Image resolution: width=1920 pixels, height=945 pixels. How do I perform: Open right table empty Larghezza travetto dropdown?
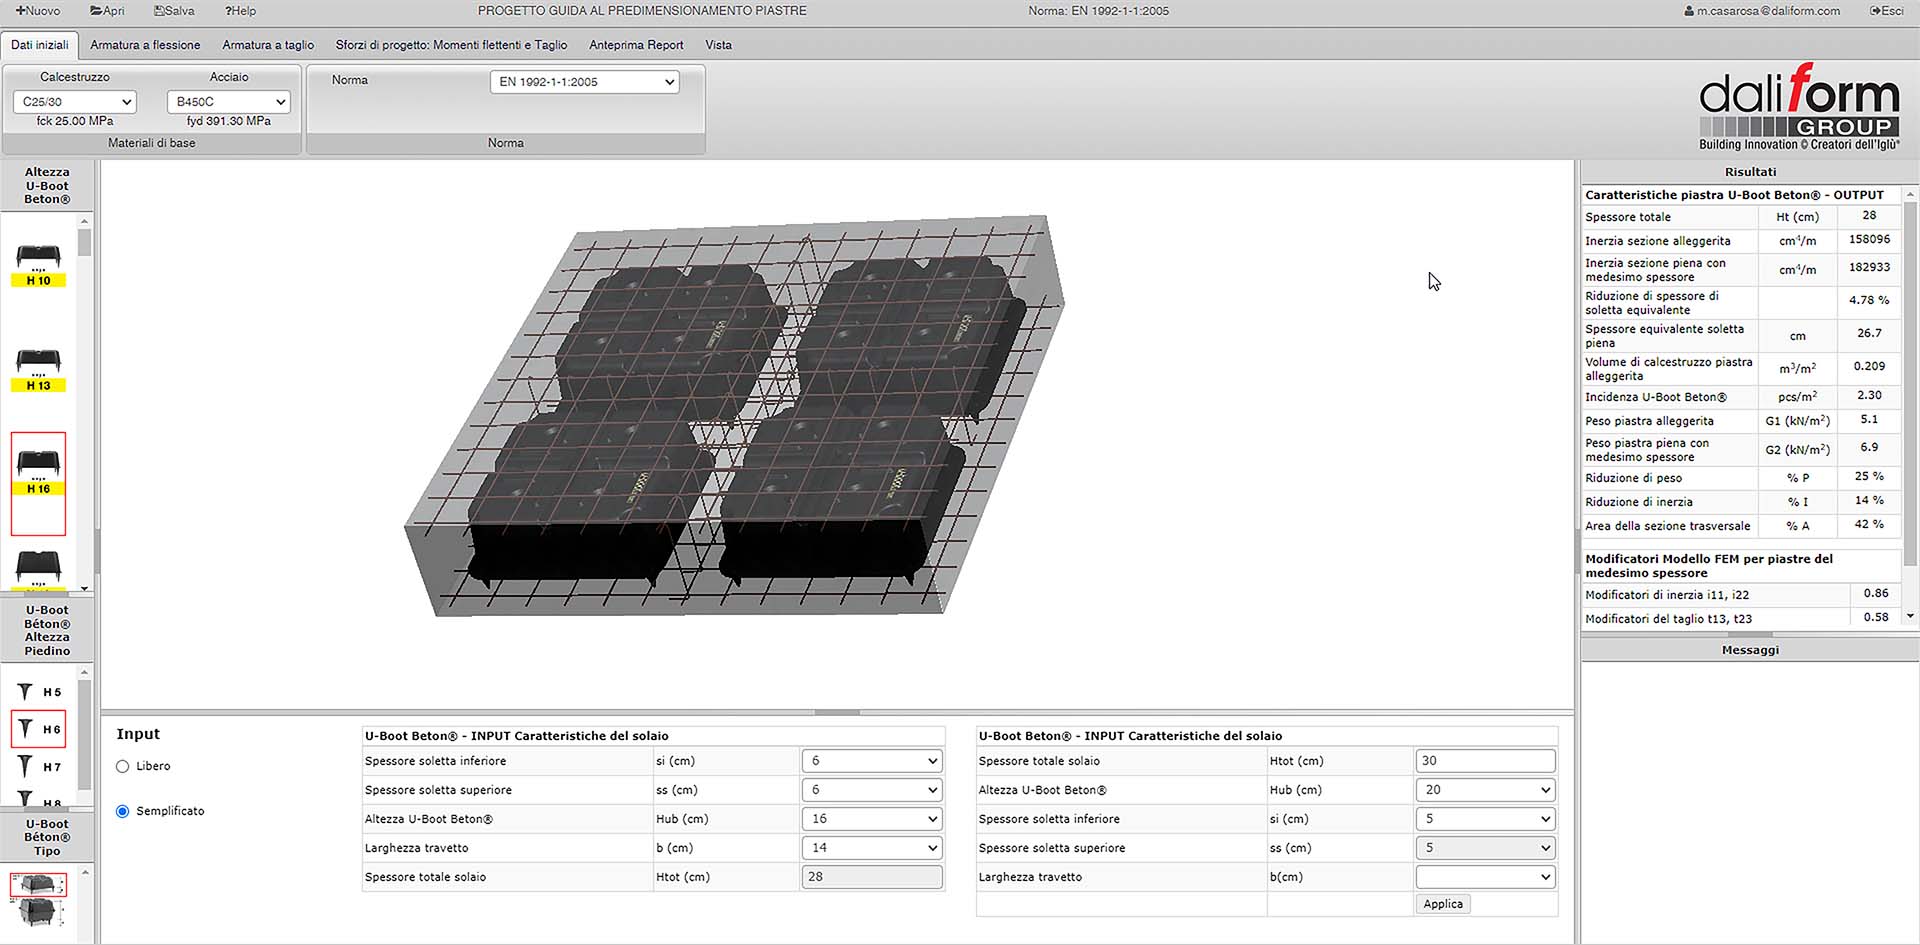[1485, 877]
